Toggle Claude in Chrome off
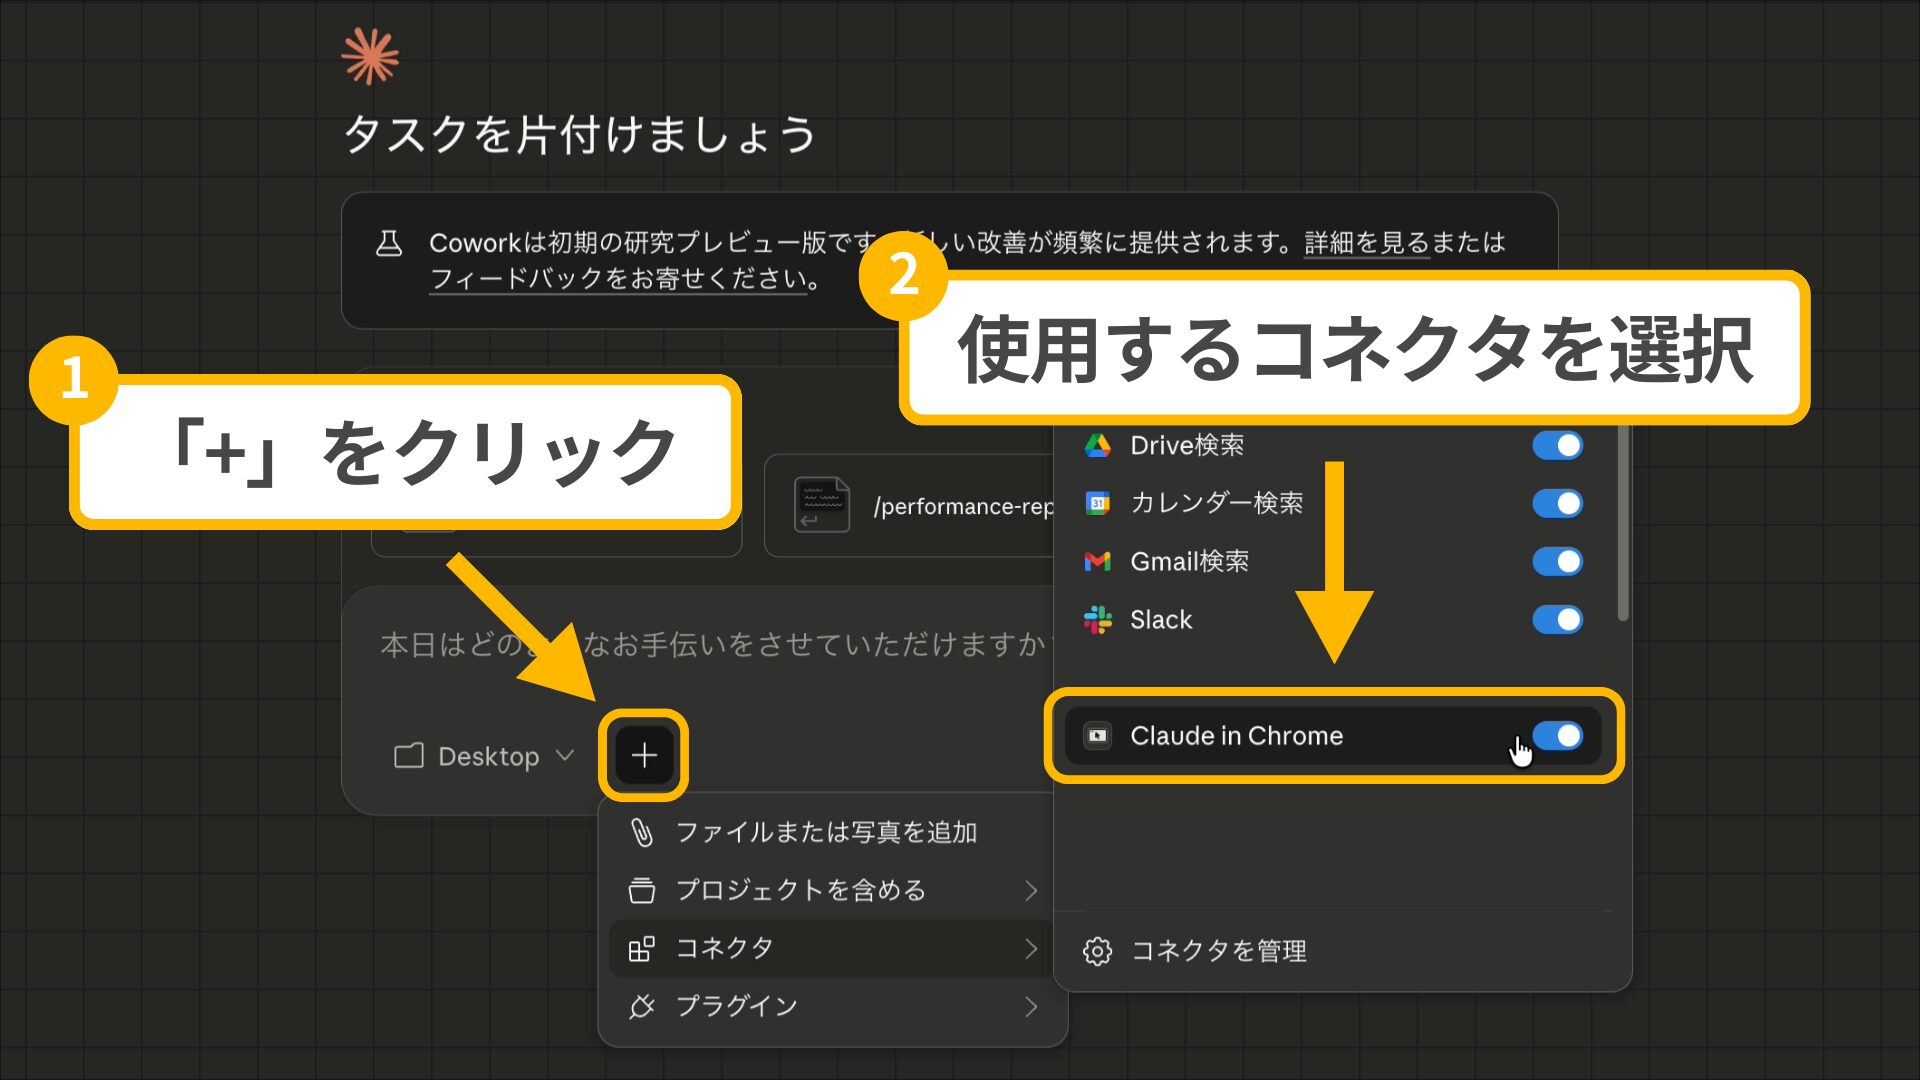Viewport: 1920px width, 1080px height. [x=1558, y=736]
